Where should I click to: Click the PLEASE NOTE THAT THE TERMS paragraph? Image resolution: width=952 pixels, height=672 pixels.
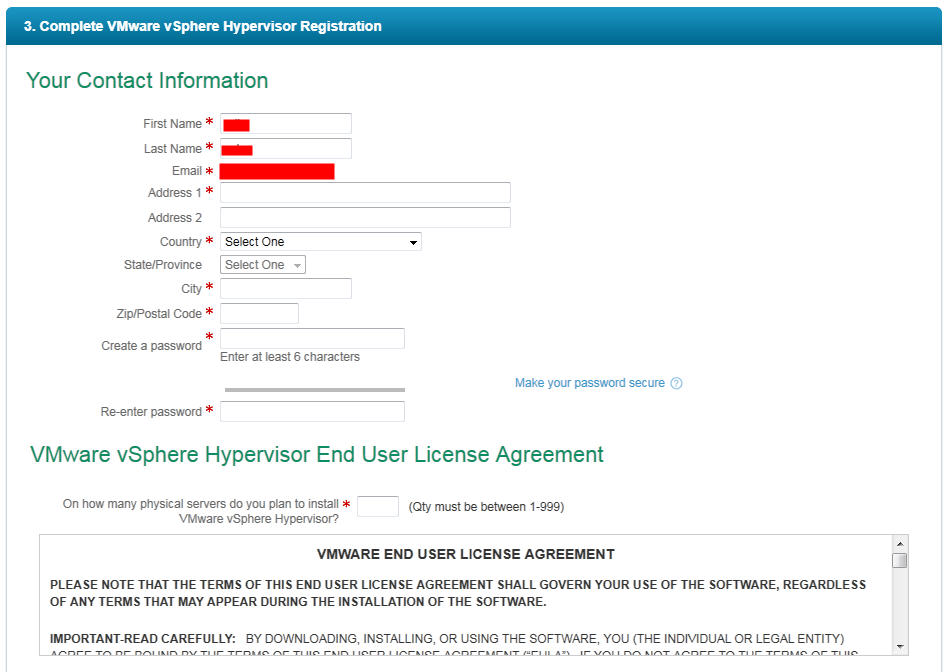(x=458, y=593)
